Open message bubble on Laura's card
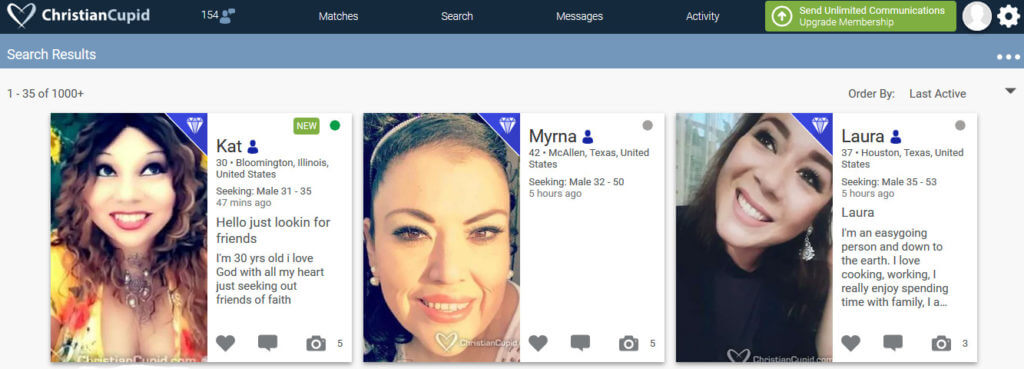Screen dimensions: 1024x369 coord(893,343)
